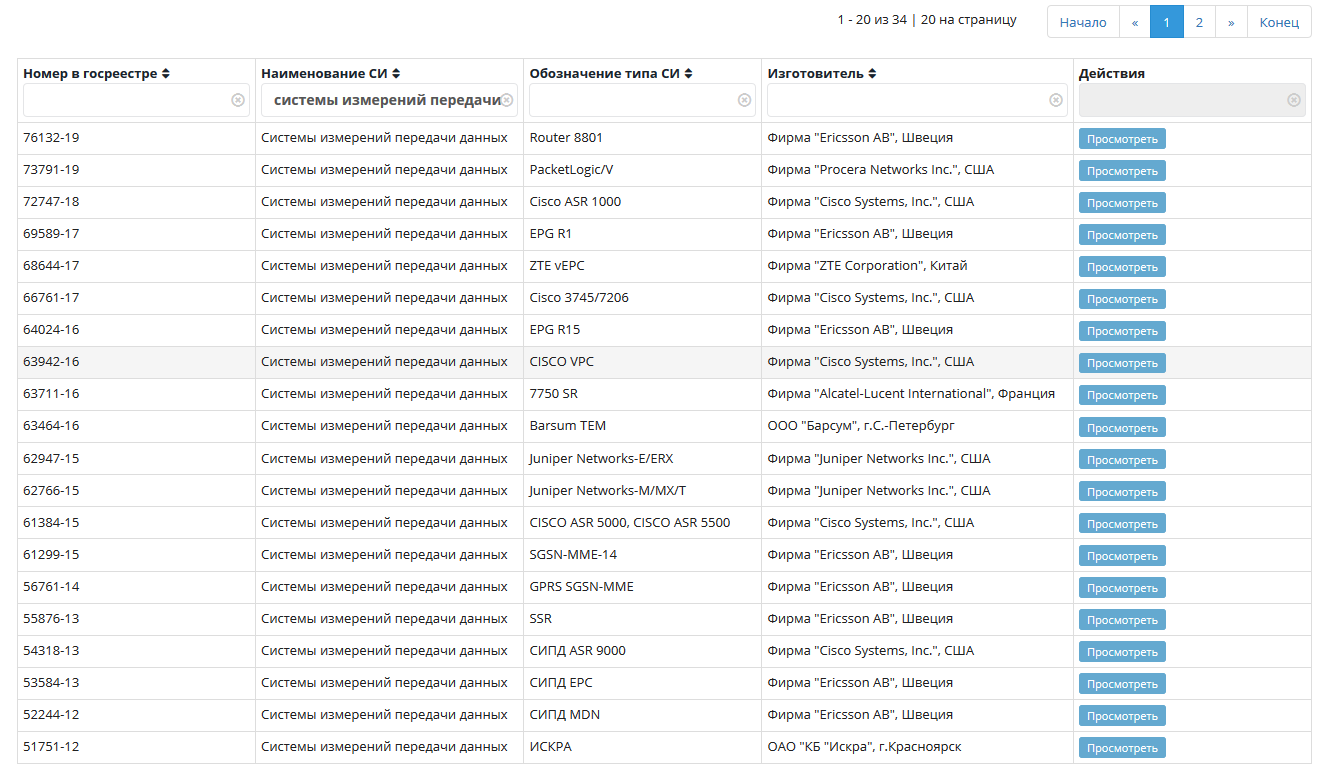Clear the Изготовитель filter field

pyautogui.click(x=1056, y=100)
